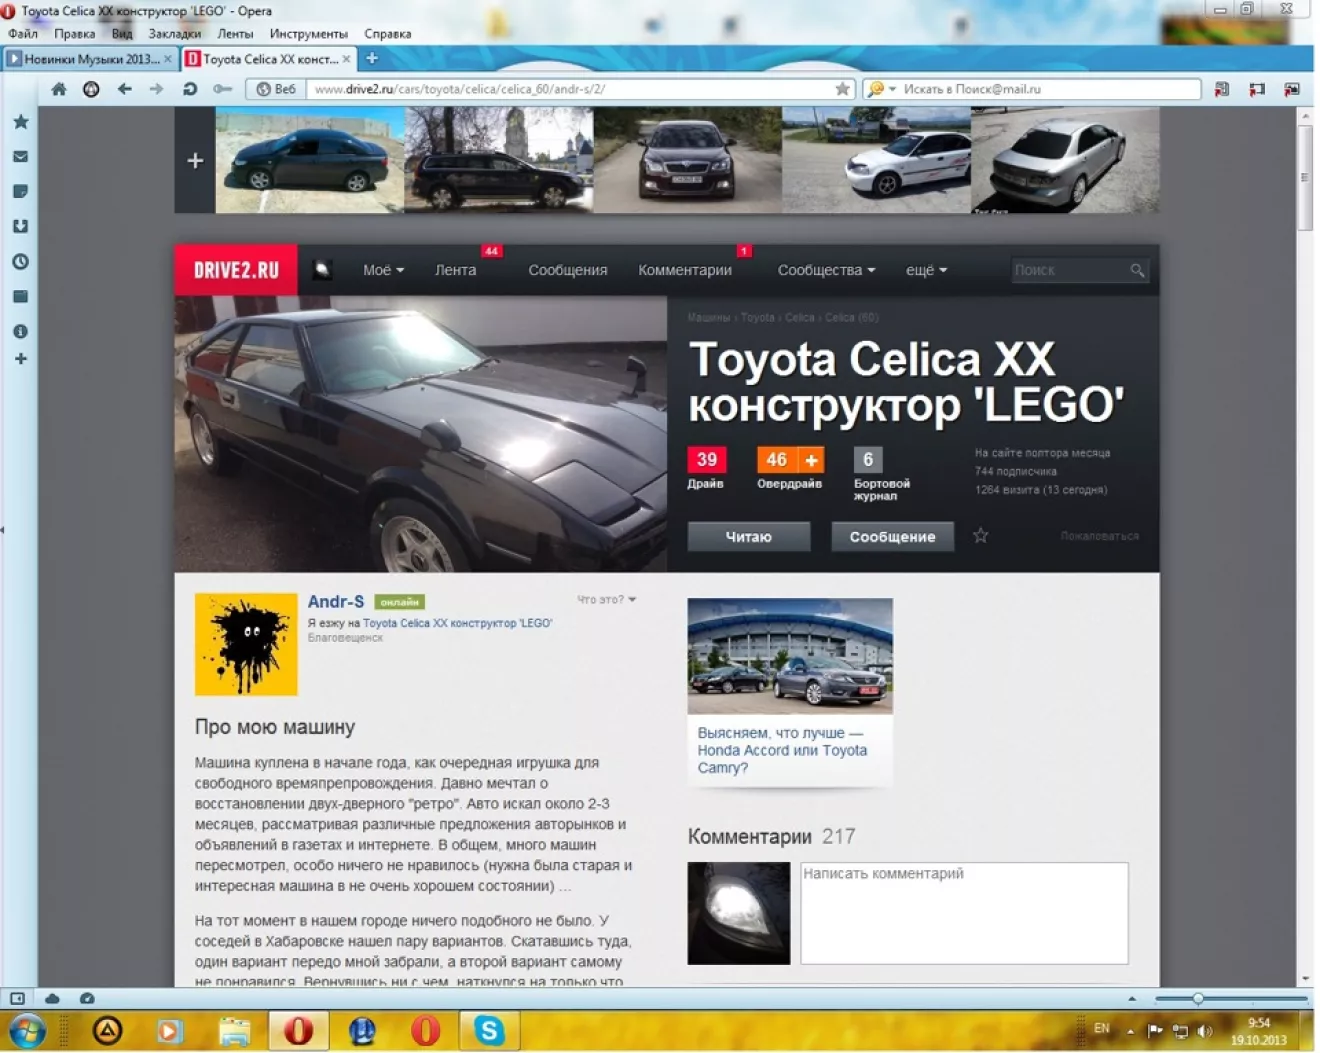This screenshot has width=1320, height=1053.
Task: Open the silver sedan thumbnail at top
Action: point(1065,160)
